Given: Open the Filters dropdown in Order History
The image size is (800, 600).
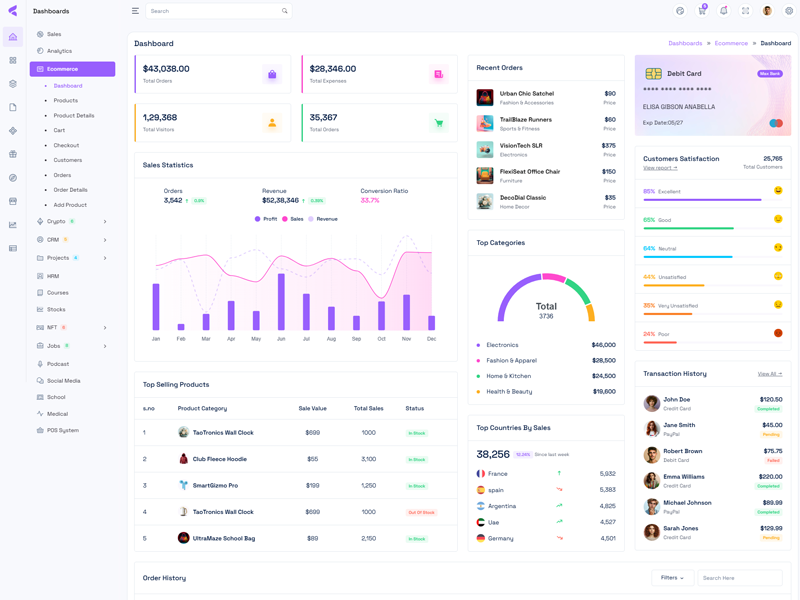Looking at the screenshot, I should coord(672,578).
